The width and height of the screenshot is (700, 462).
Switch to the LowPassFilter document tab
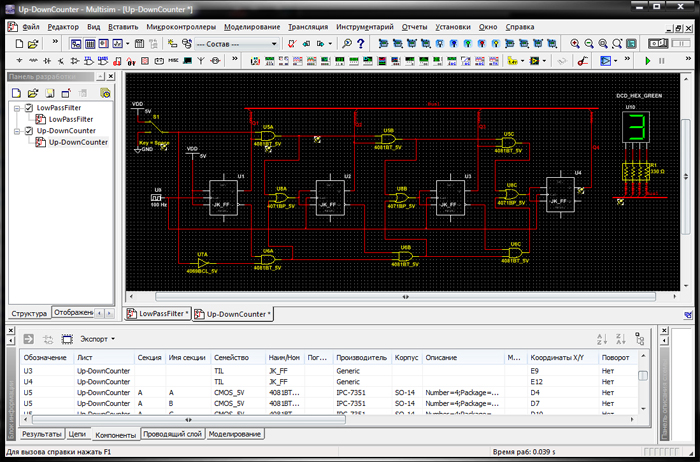(158, 314)
